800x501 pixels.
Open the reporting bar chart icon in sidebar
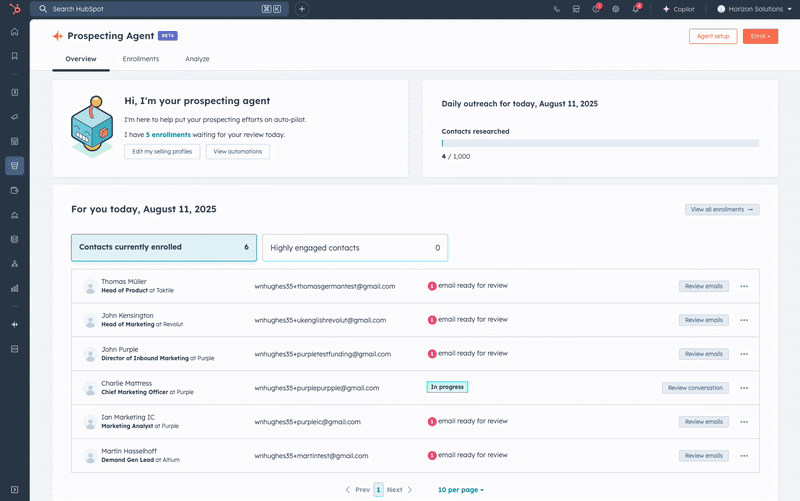click(x=14, y=288)
